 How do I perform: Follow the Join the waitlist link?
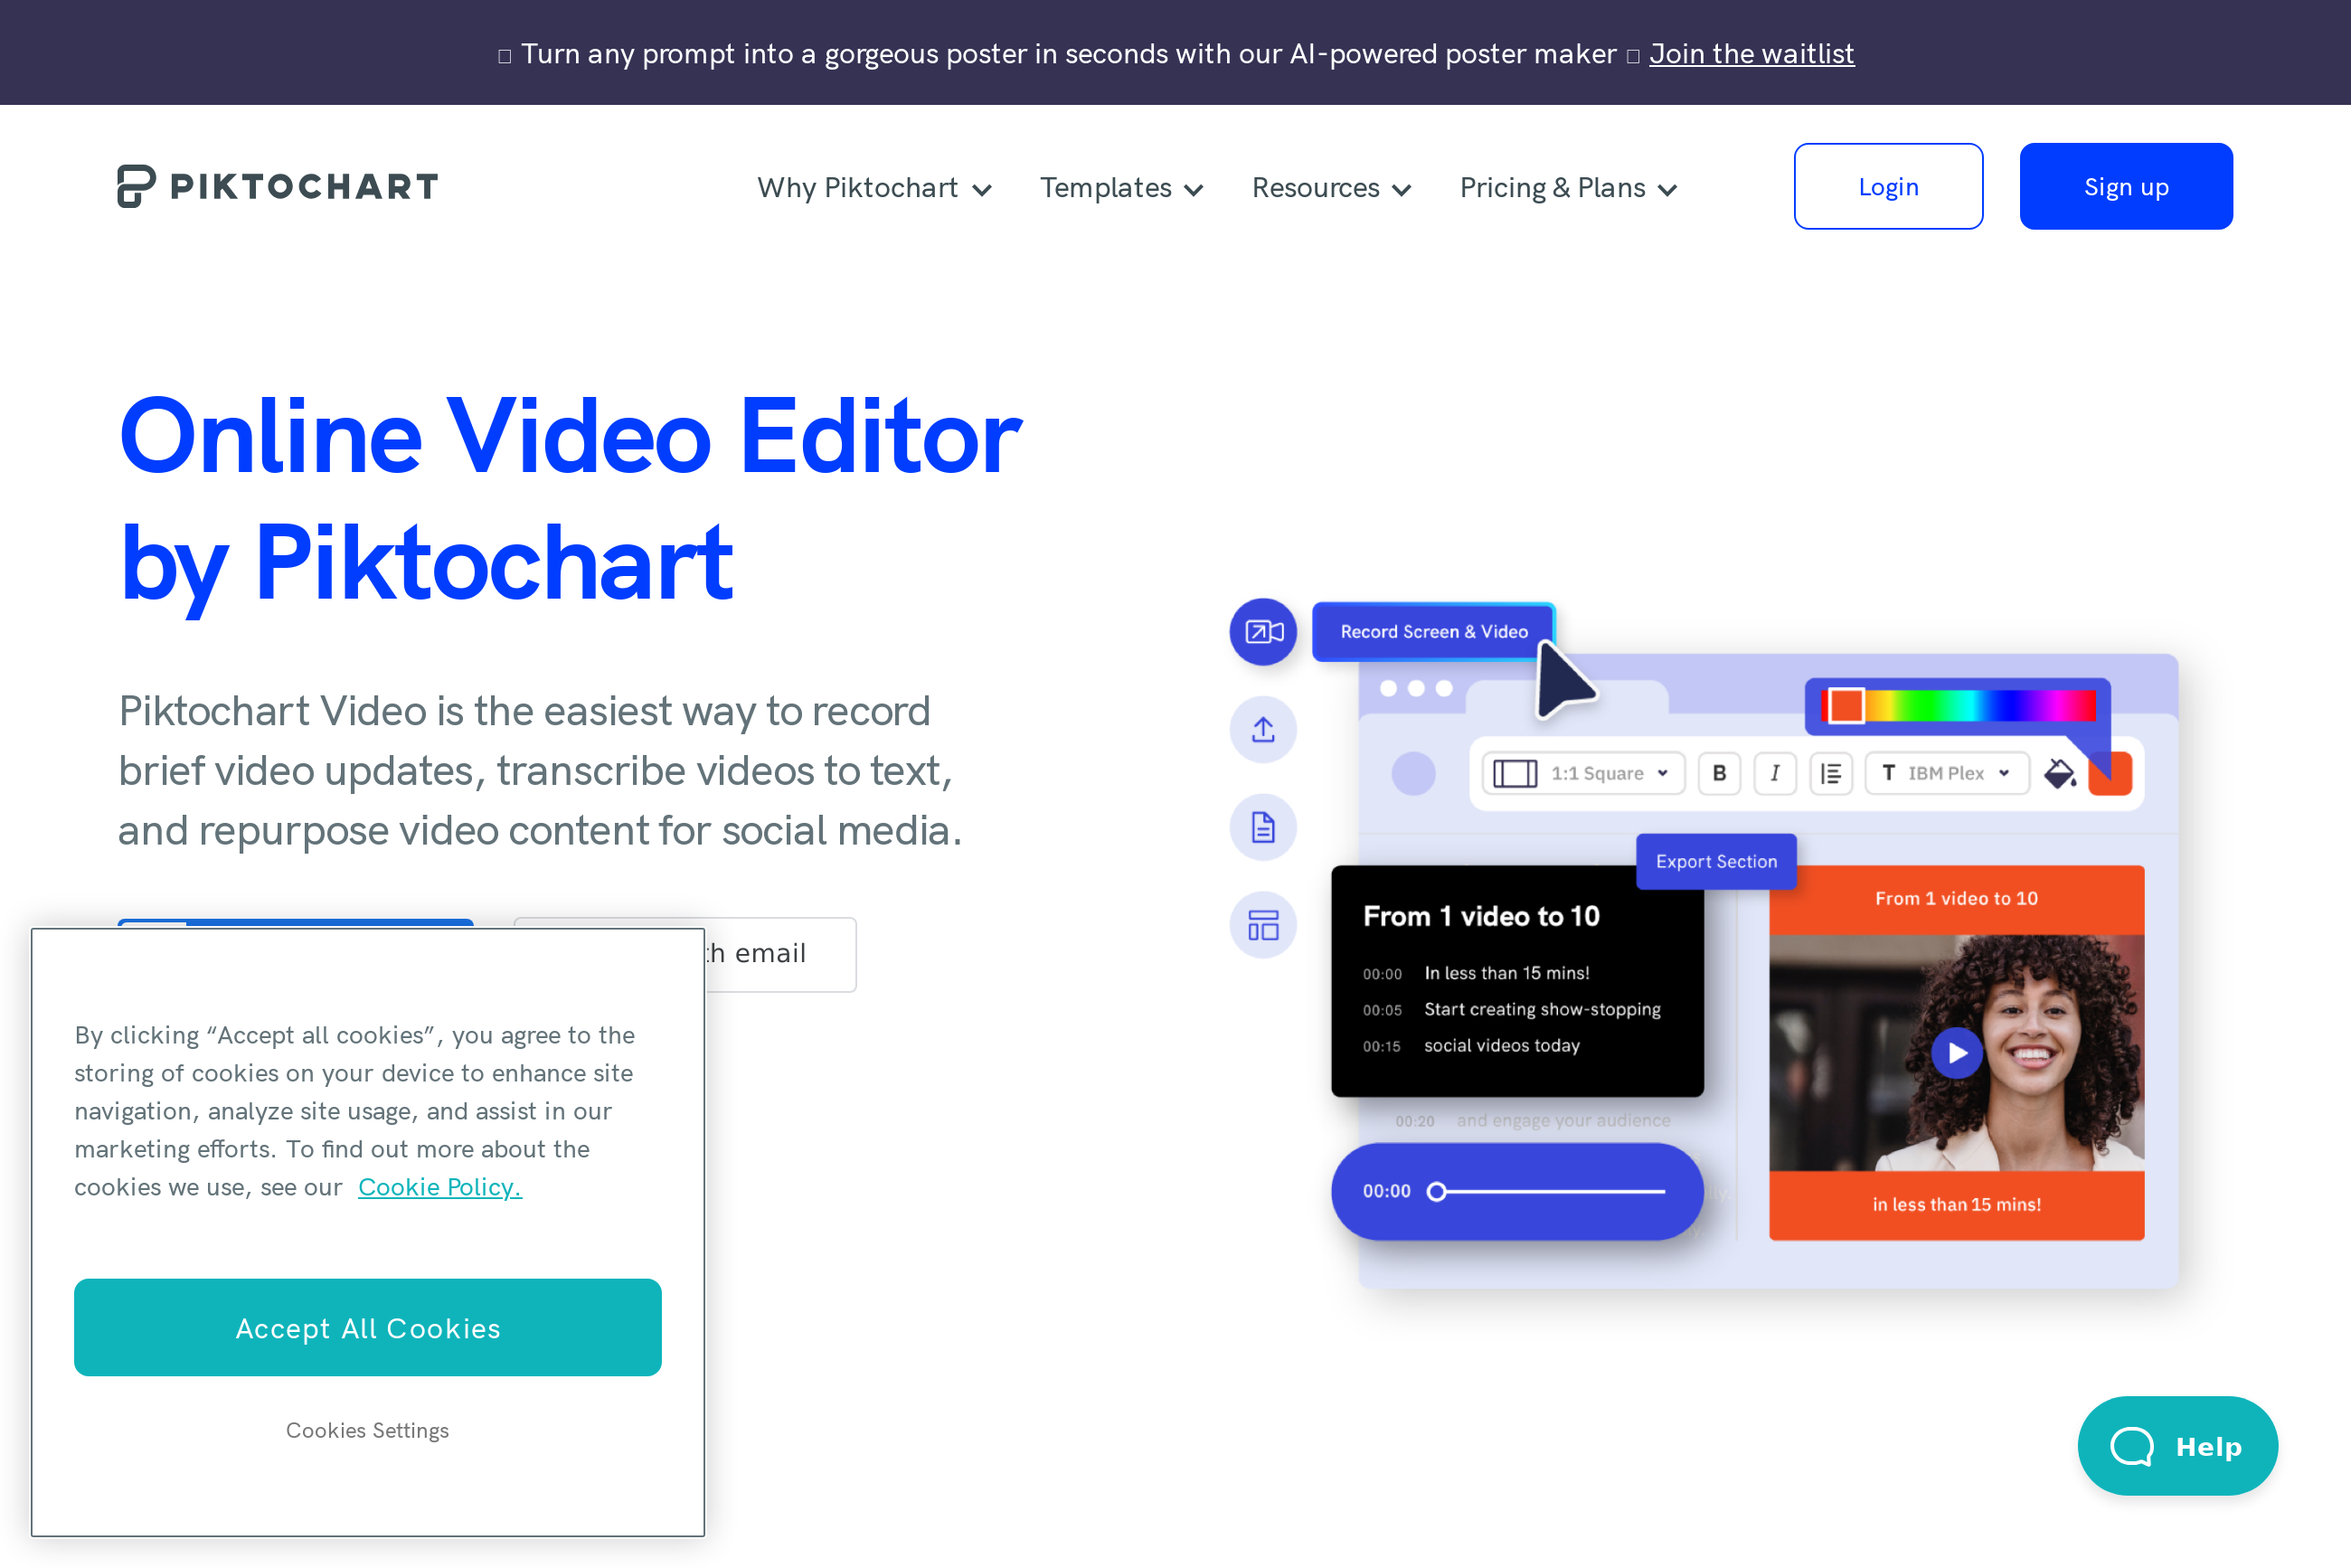[x=1751, y=54]
